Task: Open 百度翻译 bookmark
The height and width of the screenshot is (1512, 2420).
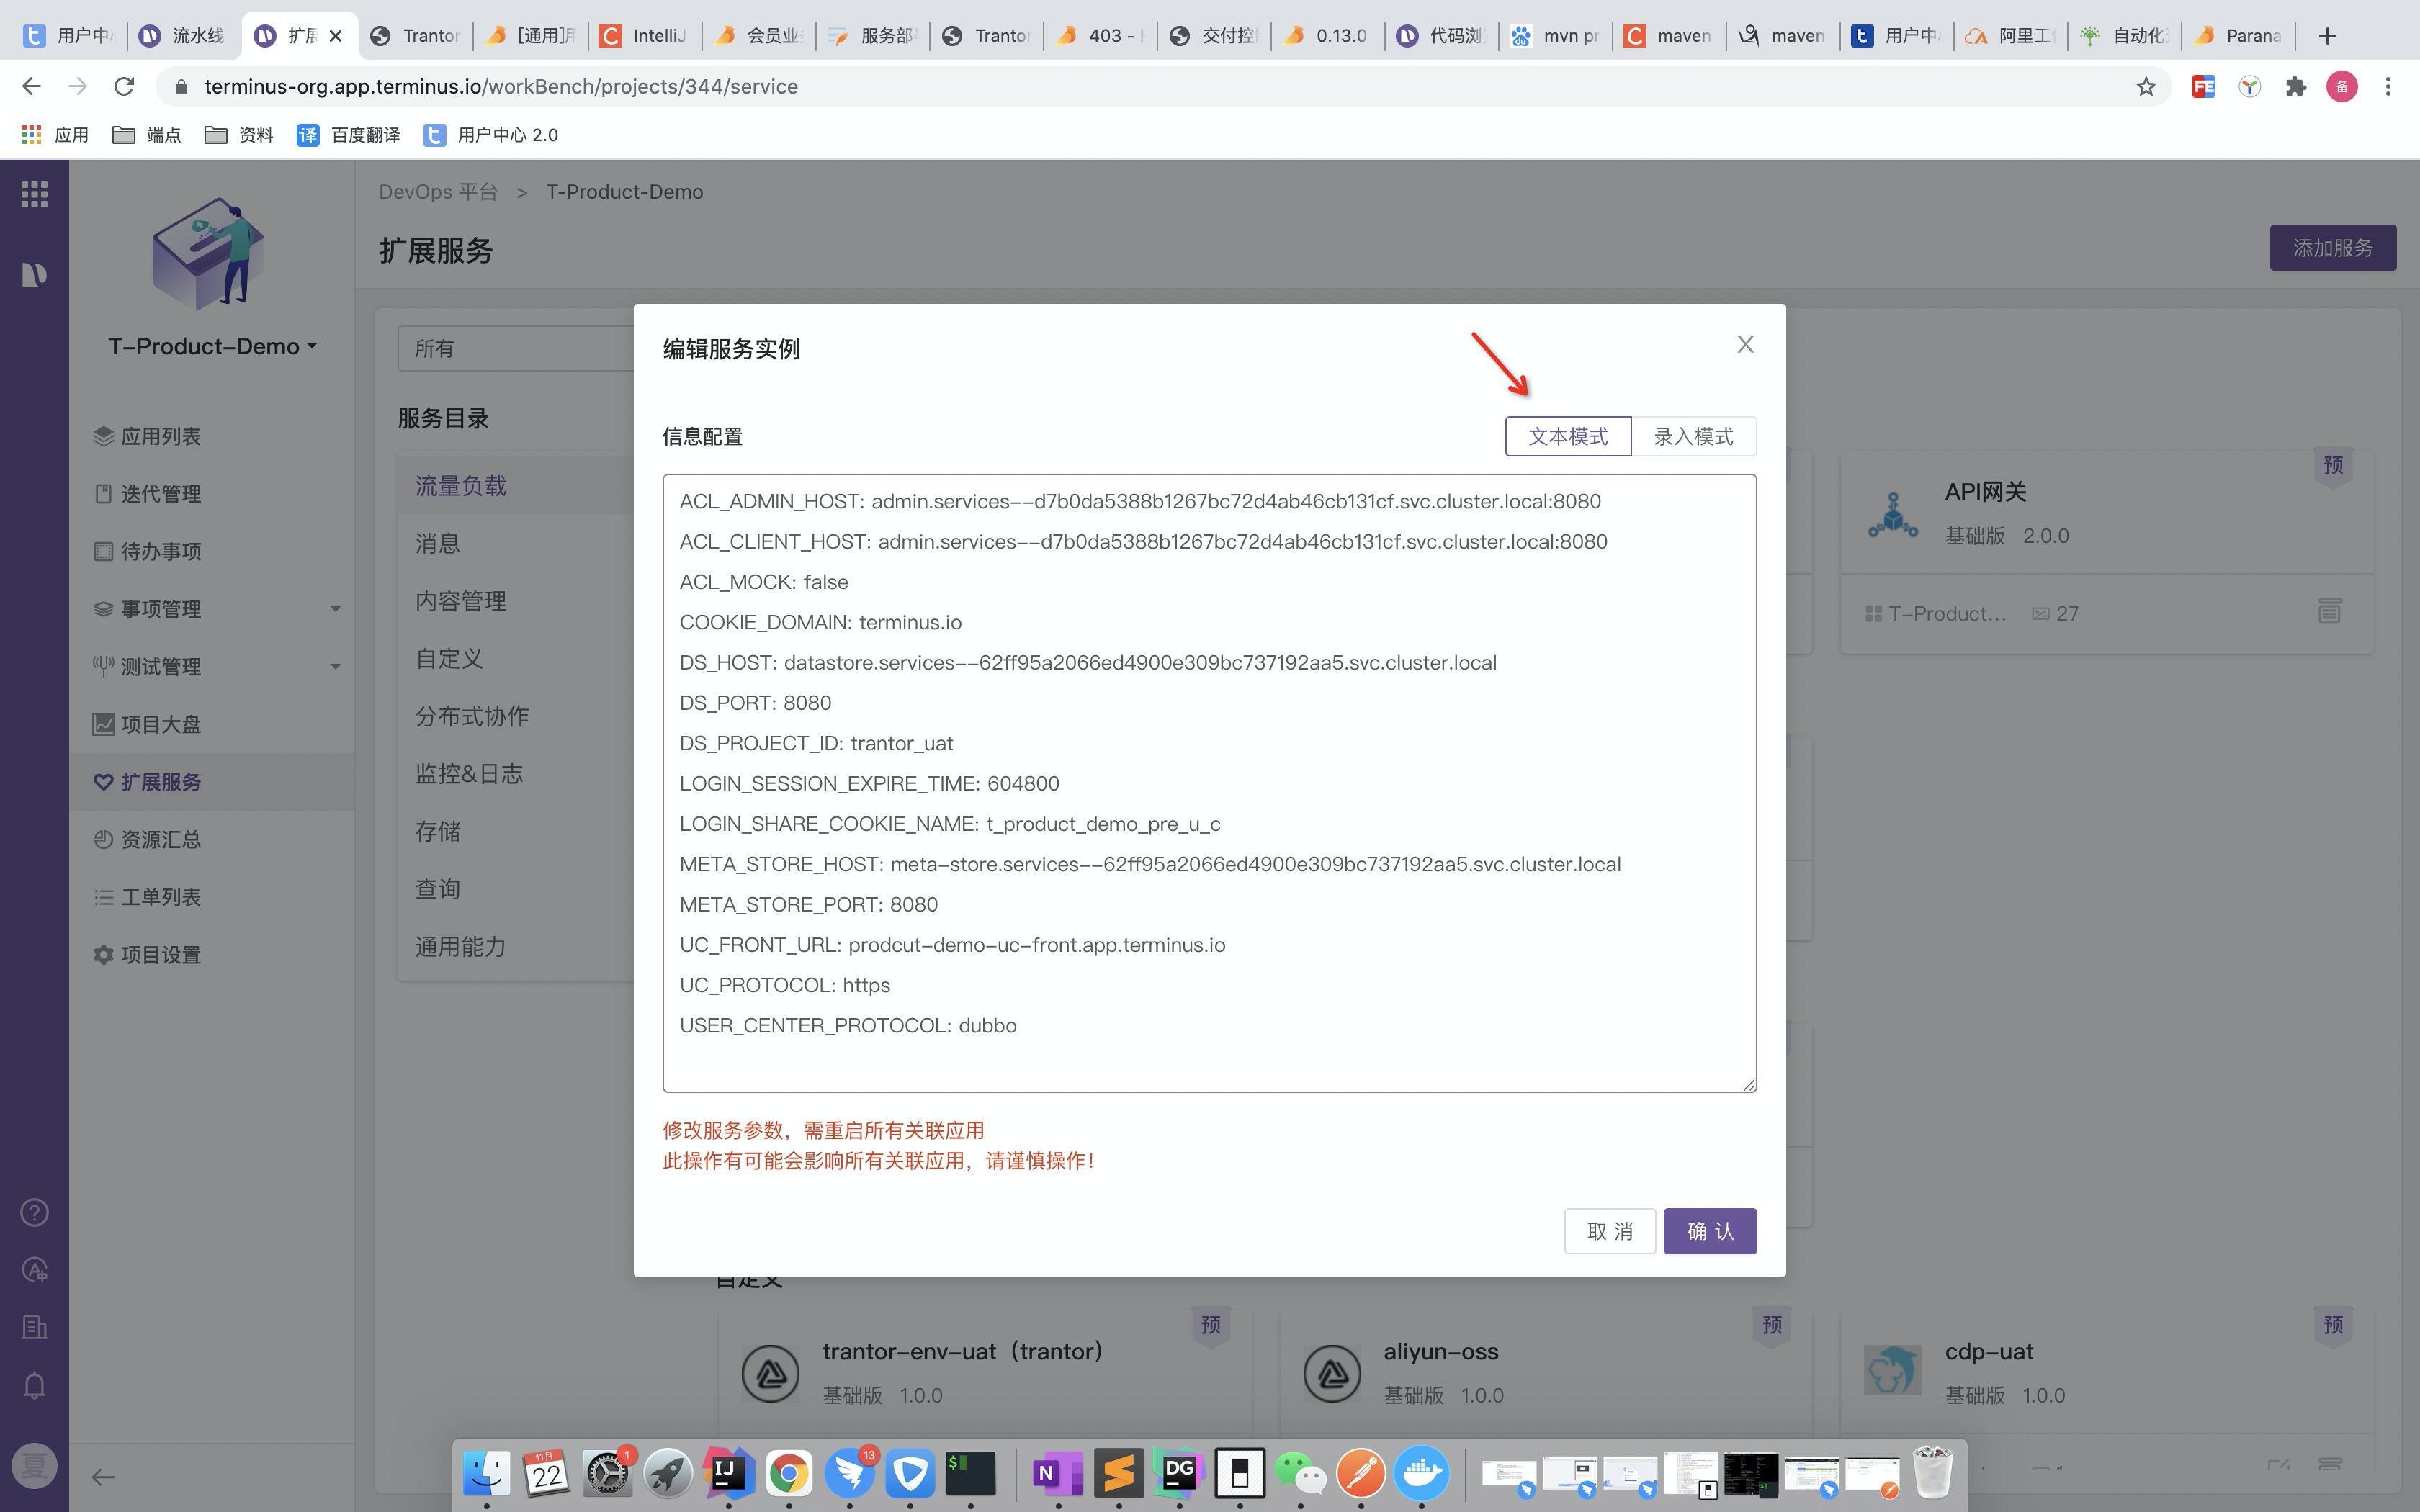Action: click(x=349, y=135)
